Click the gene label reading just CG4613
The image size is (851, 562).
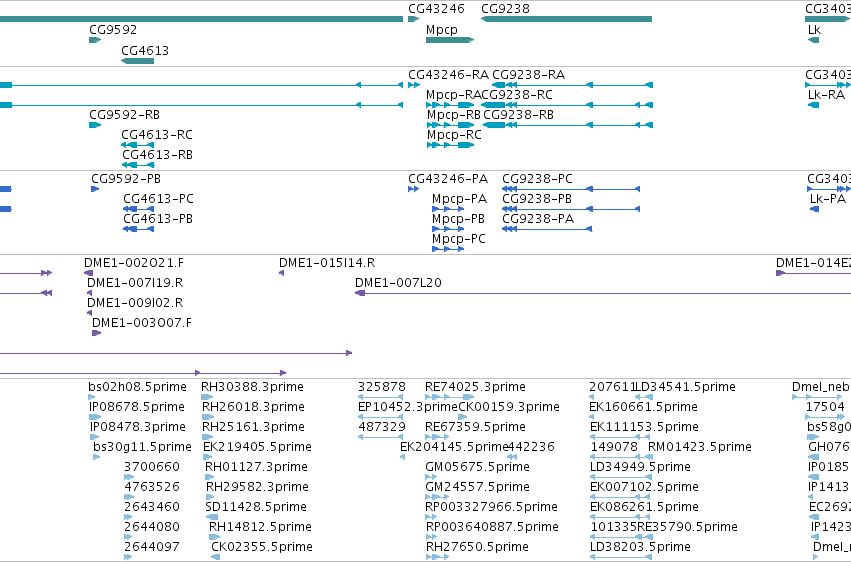tap(145, 51)
